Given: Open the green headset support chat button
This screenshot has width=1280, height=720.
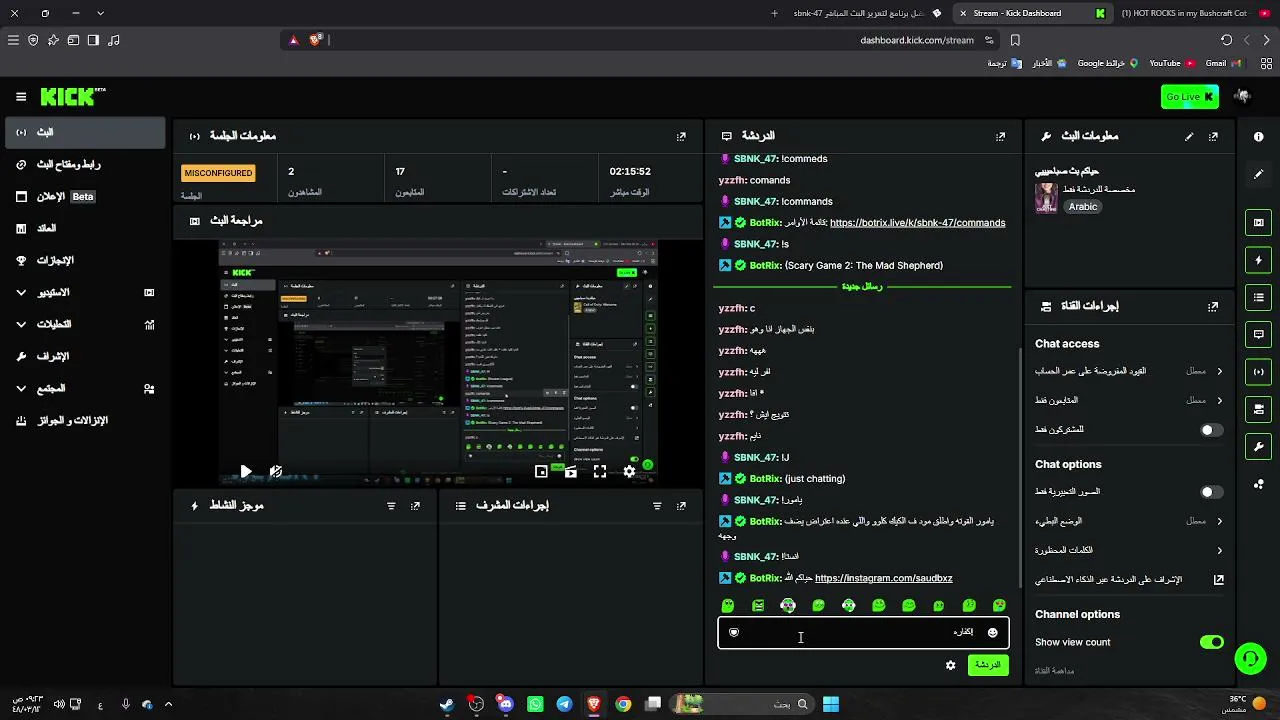Looking at the screenshot, I should click(x=1250, y=657).
